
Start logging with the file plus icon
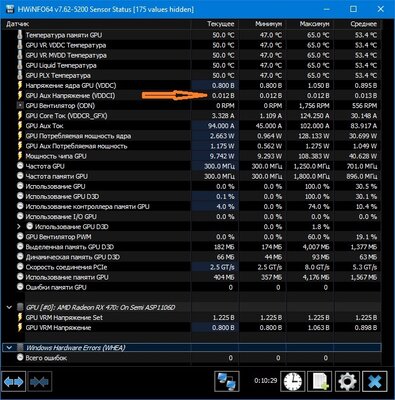pyautogui.click(x=320, y=381)
